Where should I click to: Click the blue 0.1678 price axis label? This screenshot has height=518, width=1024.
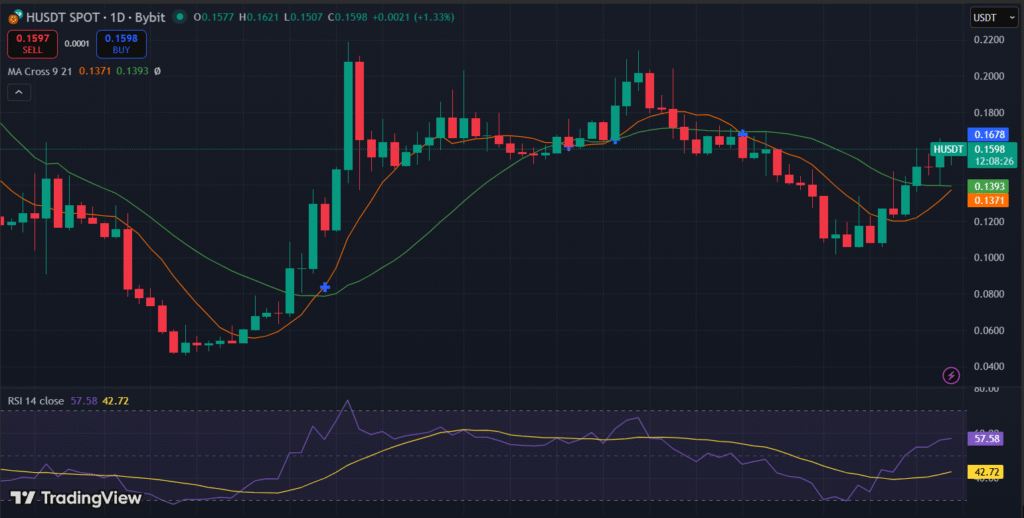(988, 134)
